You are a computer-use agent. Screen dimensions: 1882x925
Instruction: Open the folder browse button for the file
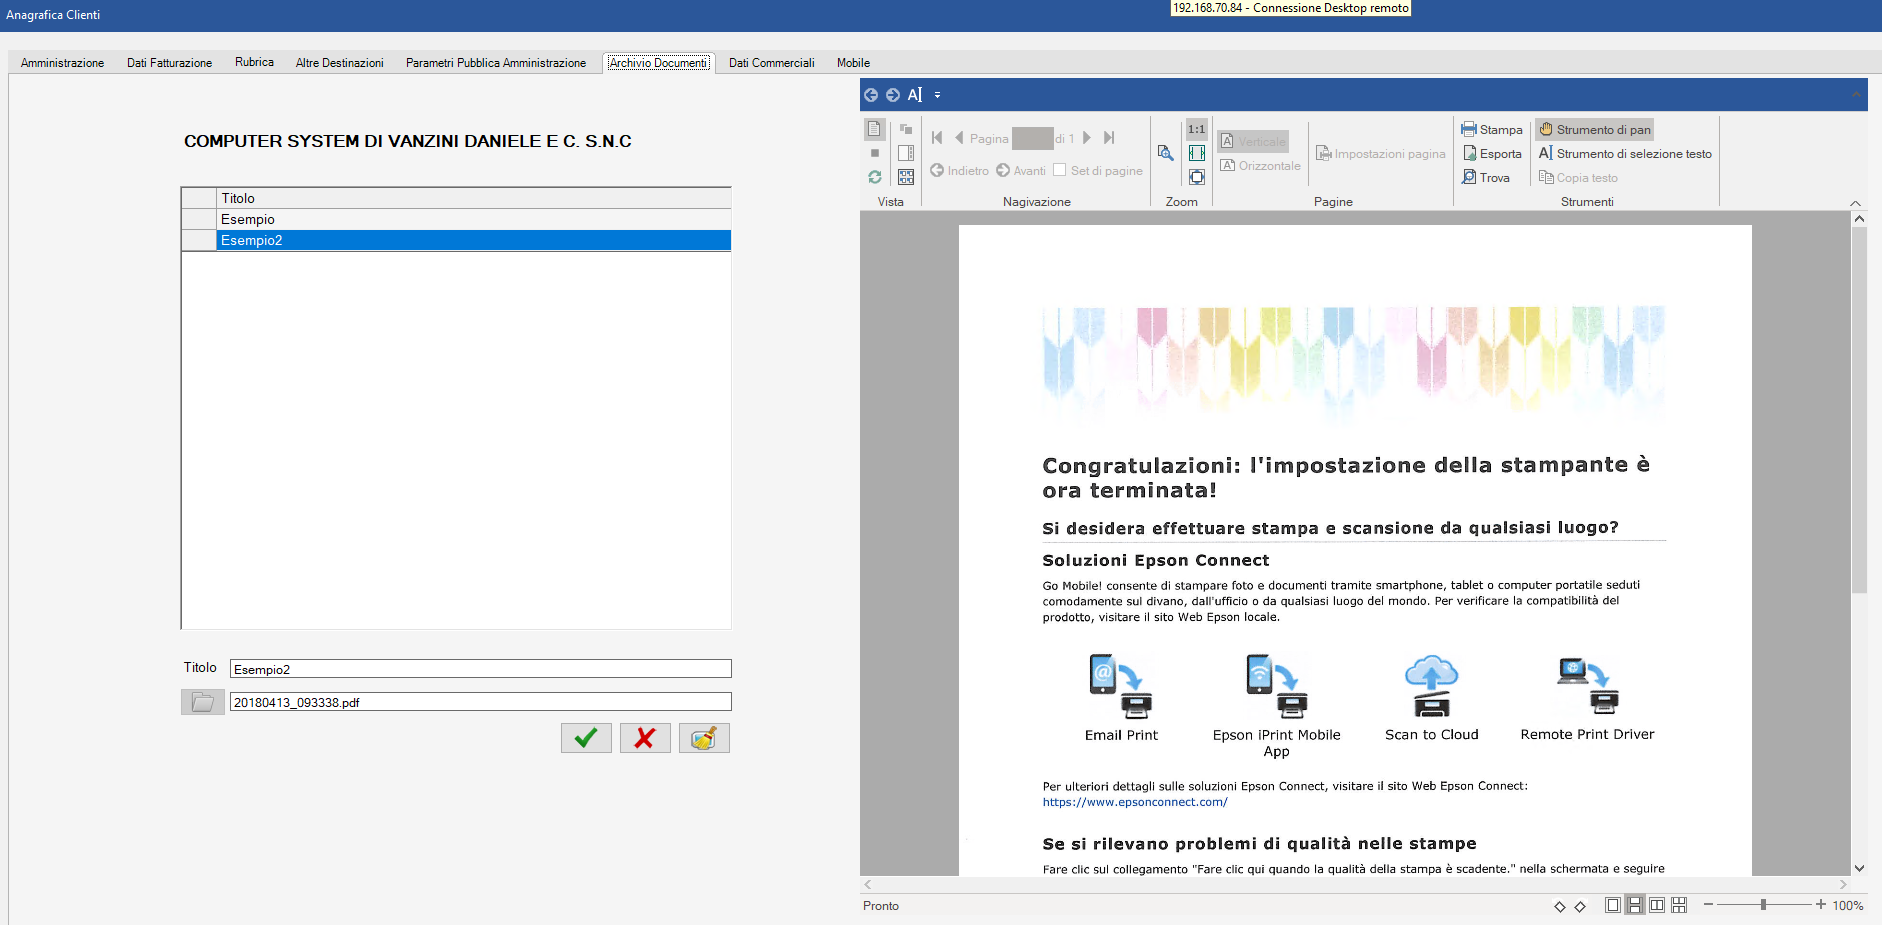pyautogui.click(x=202, y=702)
